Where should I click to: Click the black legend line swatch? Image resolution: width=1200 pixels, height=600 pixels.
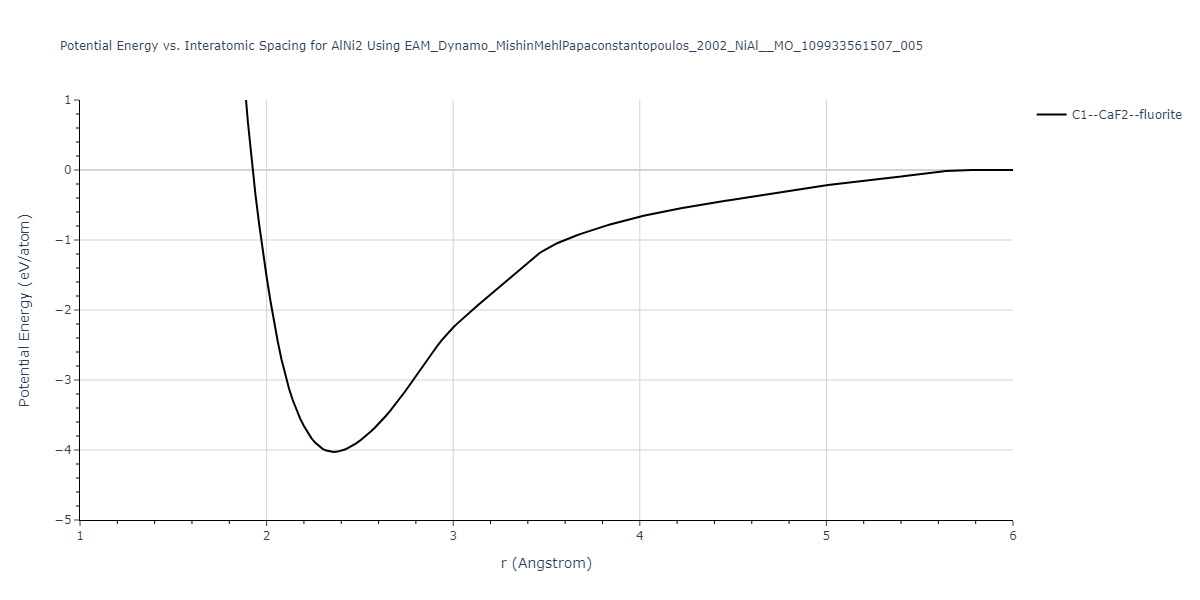click(1051, 115)
